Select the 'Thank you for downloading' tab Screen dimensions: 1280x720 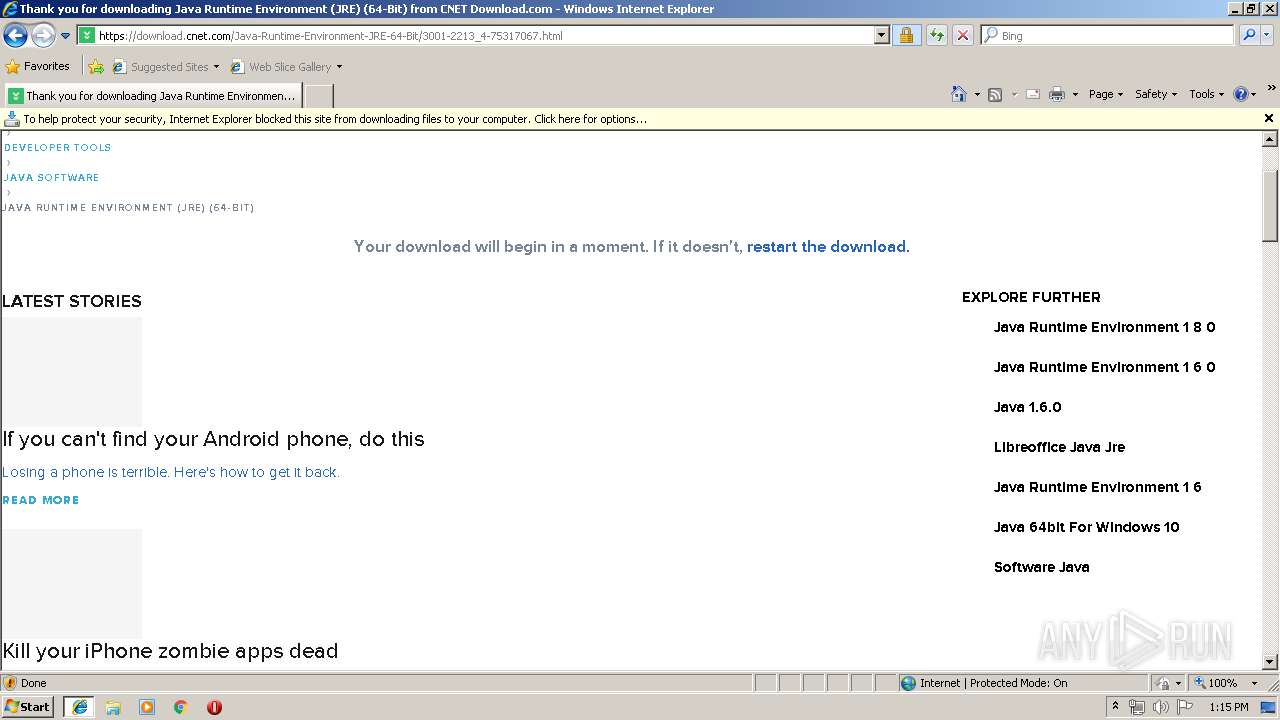(x=153, y=96)
